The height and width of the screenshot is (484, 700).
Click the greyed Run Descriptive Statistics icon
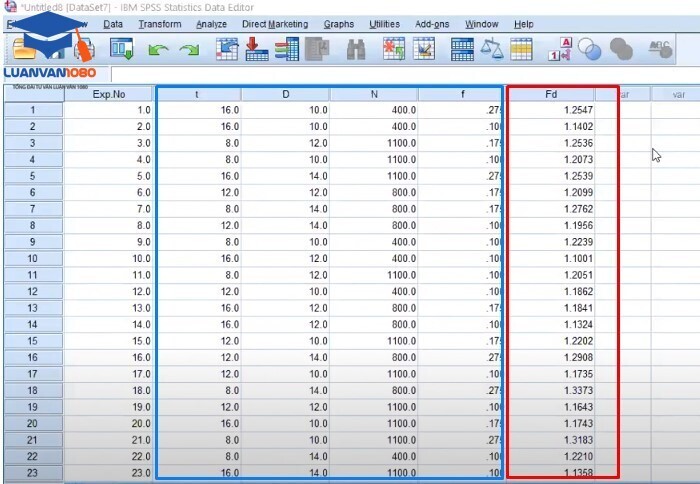tap(317, 49)
